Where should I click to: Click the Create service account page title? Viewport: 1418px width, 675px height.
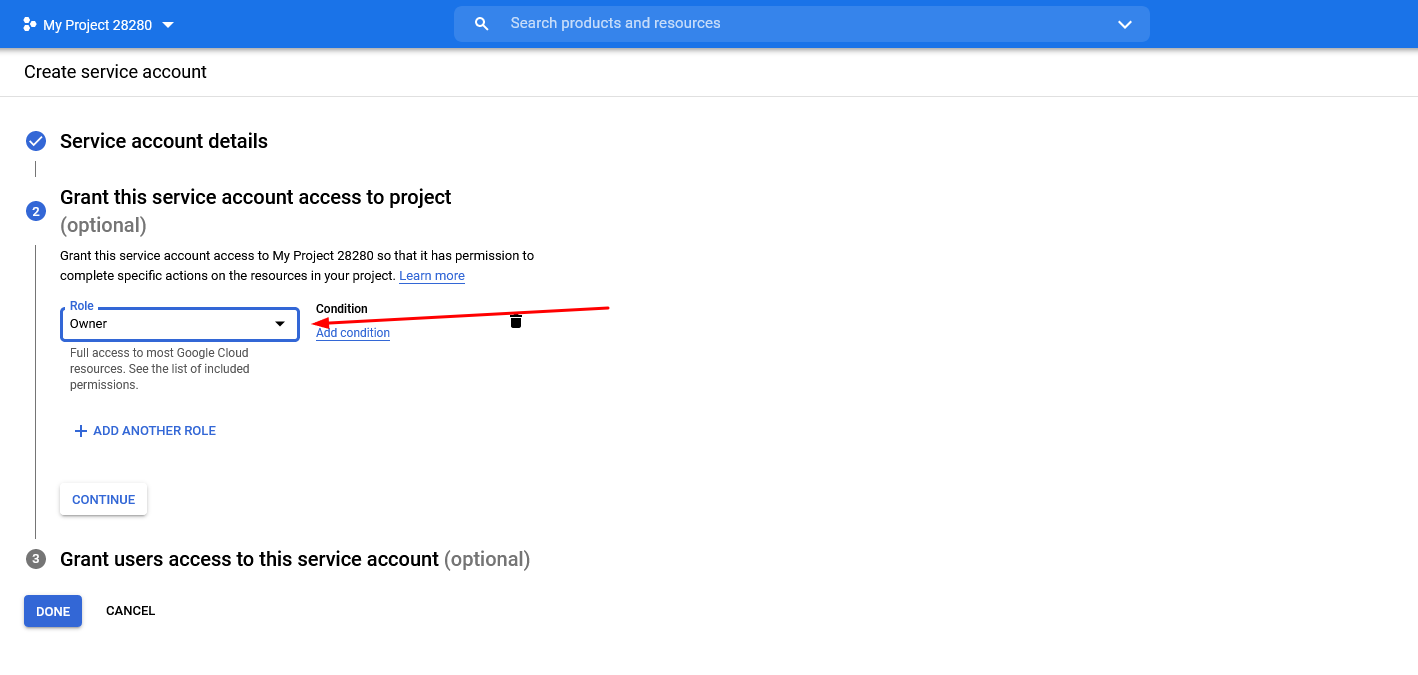[x=115, y=72]
